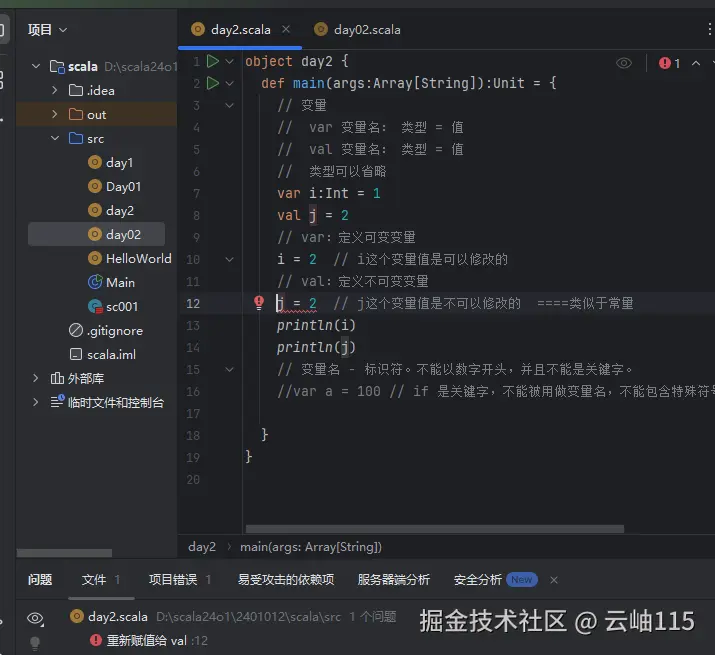Click the scala root module icon
Viewport: 715px width, 655px height.
pyautogui.click(x=57, y=67)
